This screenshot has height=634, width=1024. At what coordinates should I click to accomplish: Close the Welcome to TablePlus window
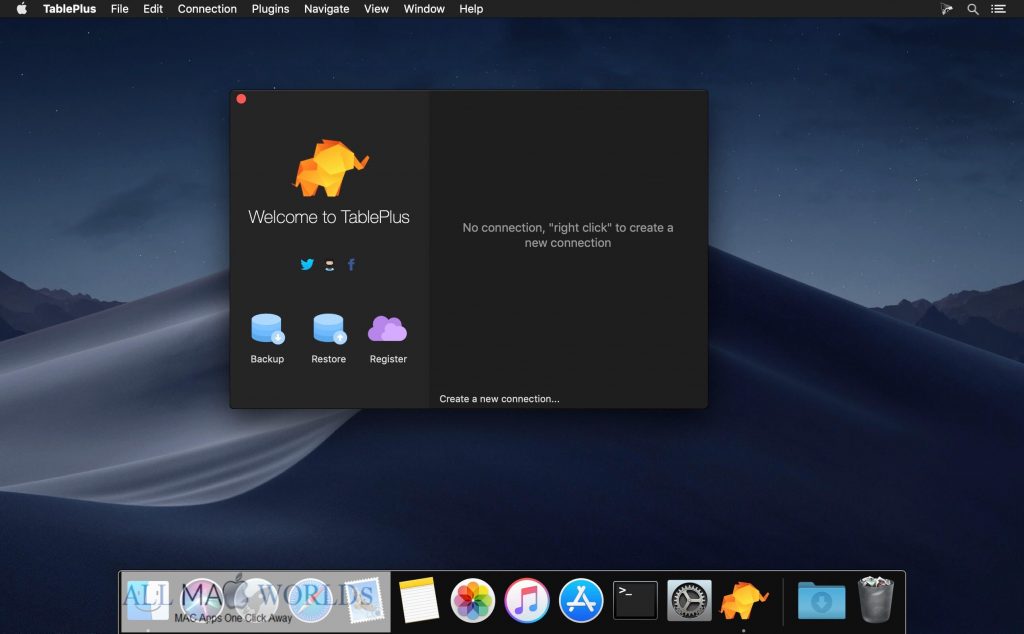point(241,99)
